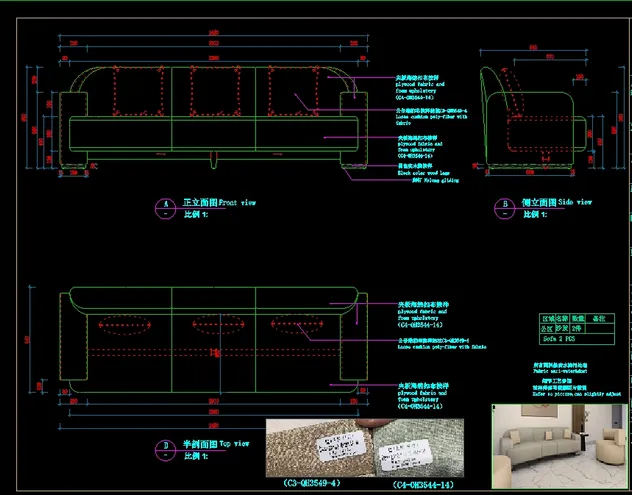Click the Sofa 2 PCS table cell
The height and width of the screenshot is (495, 632).
tap(577, 339)
